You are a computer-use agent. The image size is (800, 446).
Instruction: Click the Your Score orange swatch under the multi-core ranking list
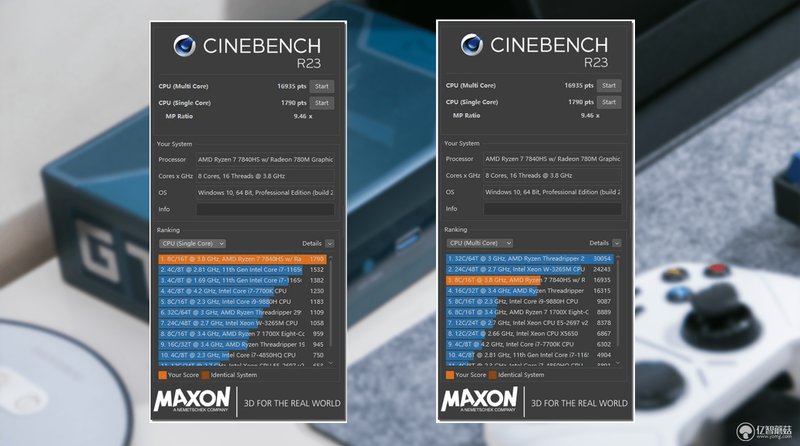pos(449,375)
